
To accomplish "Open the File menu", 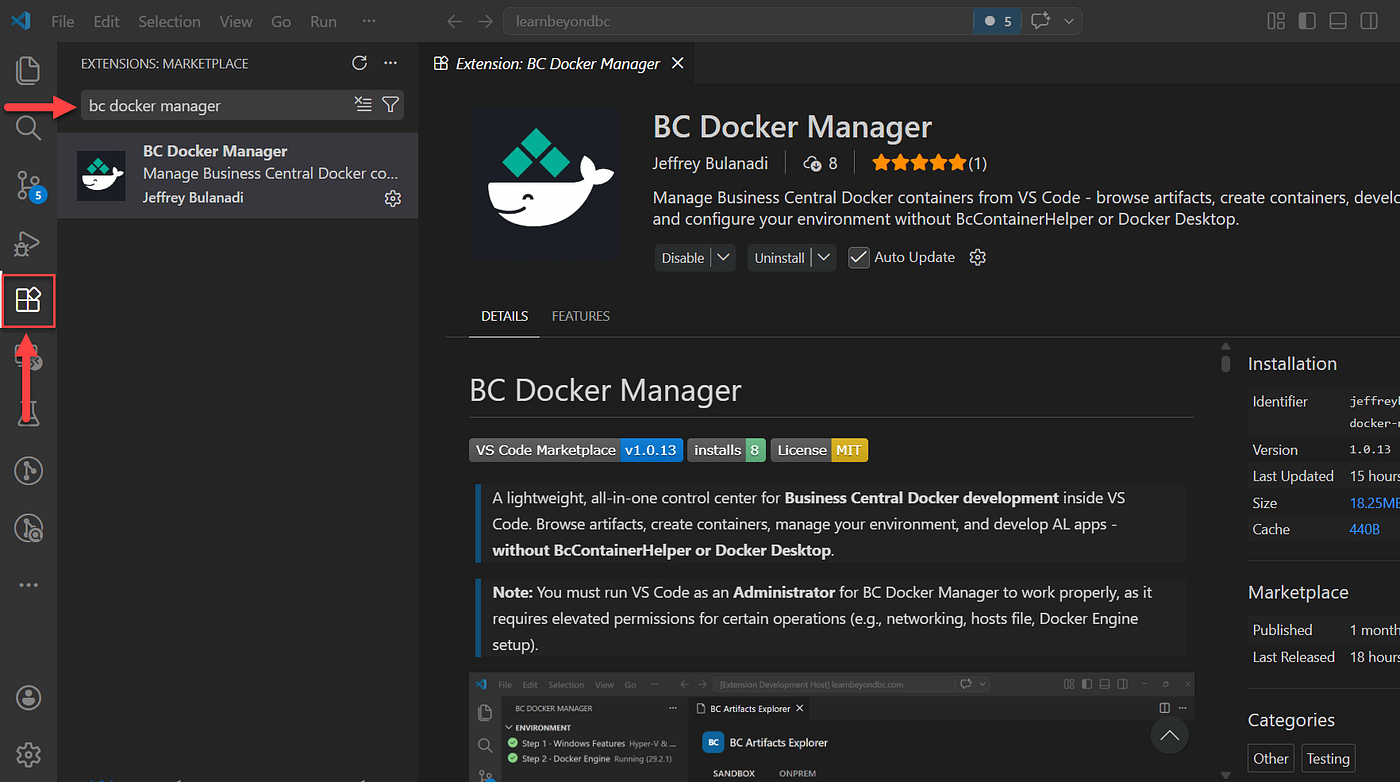I will pyautogui.click(x=62, y=21).
